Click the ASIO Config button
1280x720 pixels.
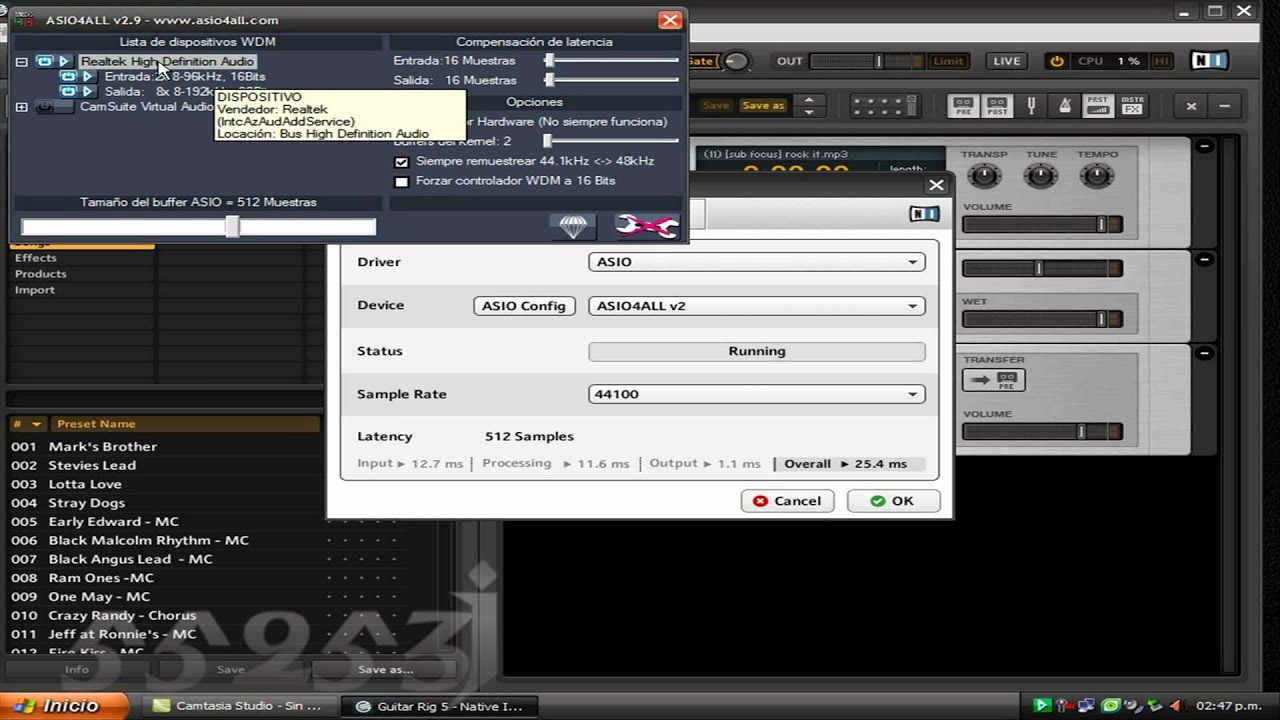point(524,306)
